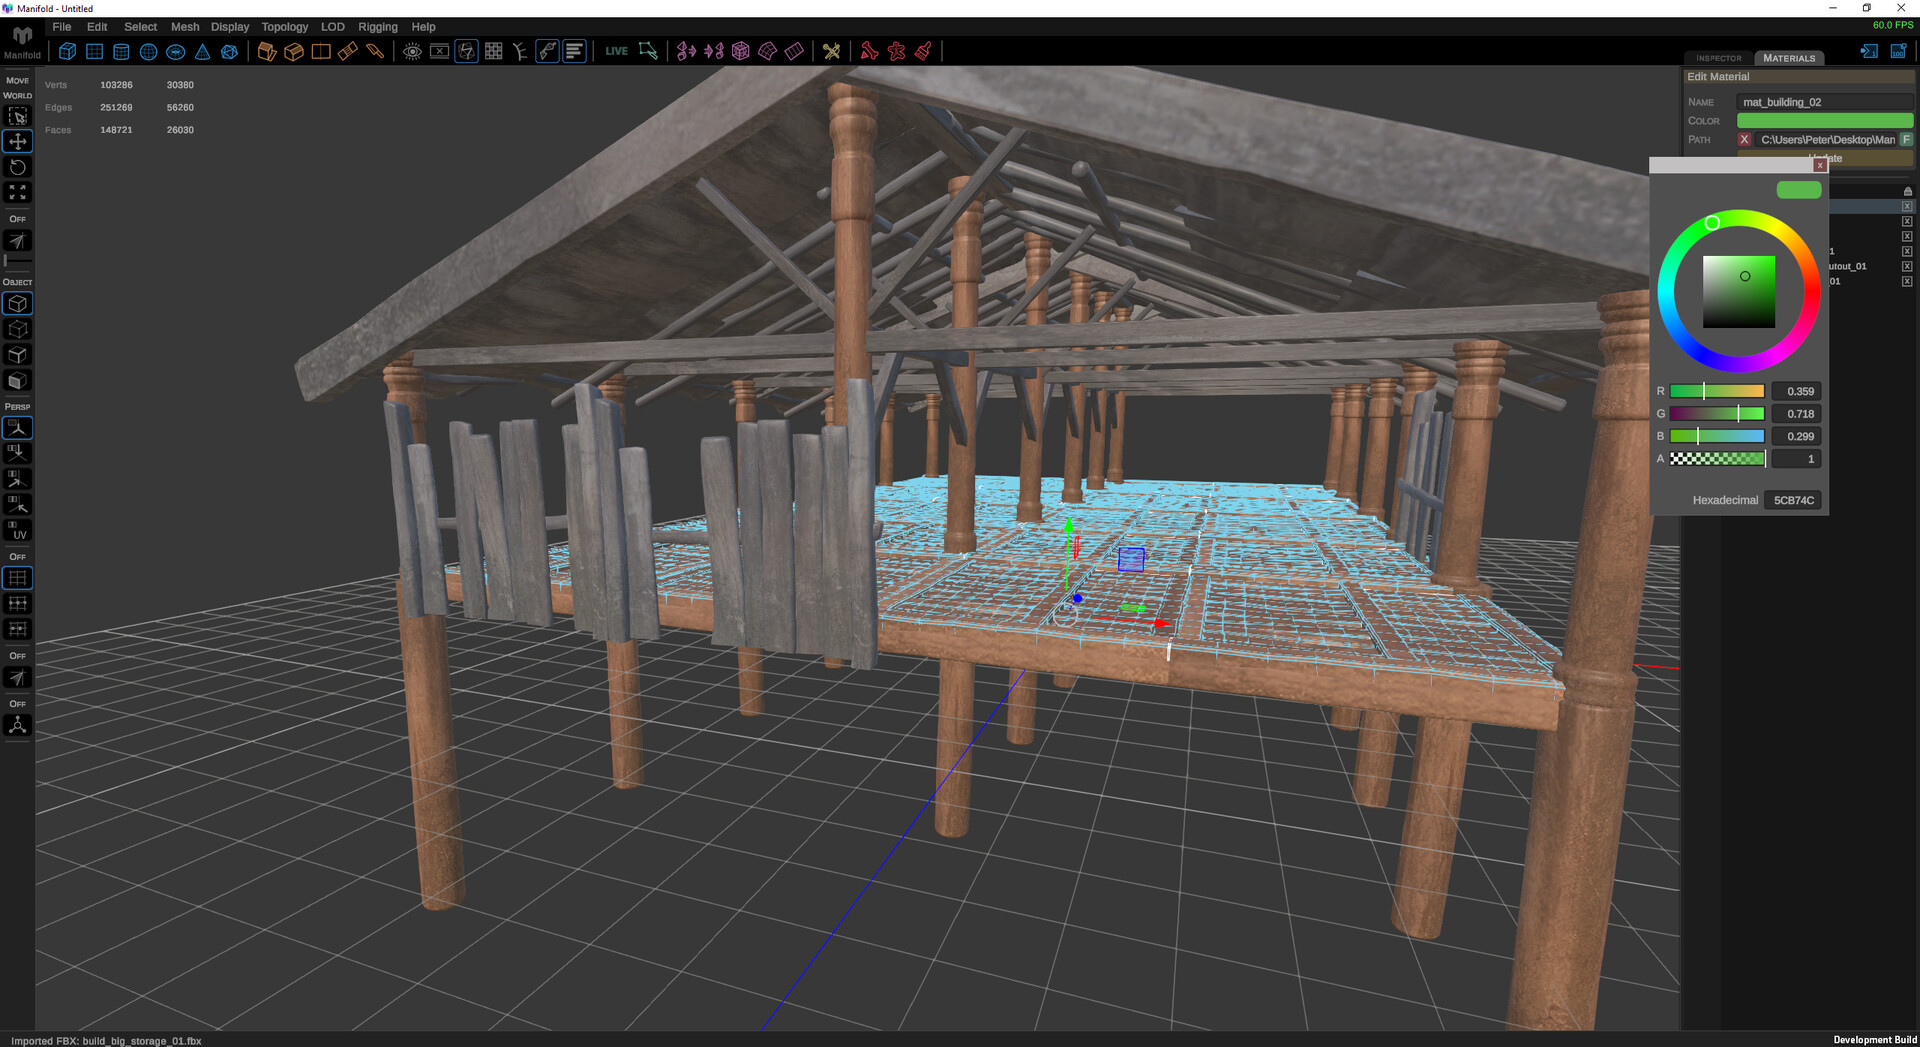Viewport: 1920px width, 1047px height.
Task: Select the marquee selection arrow next to LIVE
Action: coord(648,50)
